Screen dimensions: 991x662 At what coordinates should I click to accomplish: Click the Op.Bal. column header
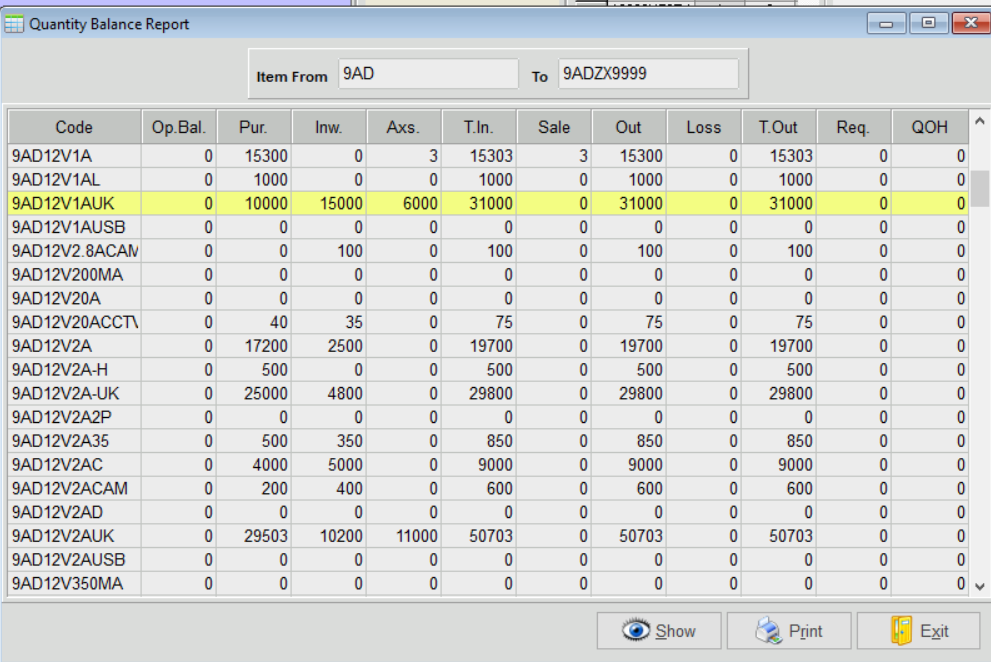(x=178, y=127)
